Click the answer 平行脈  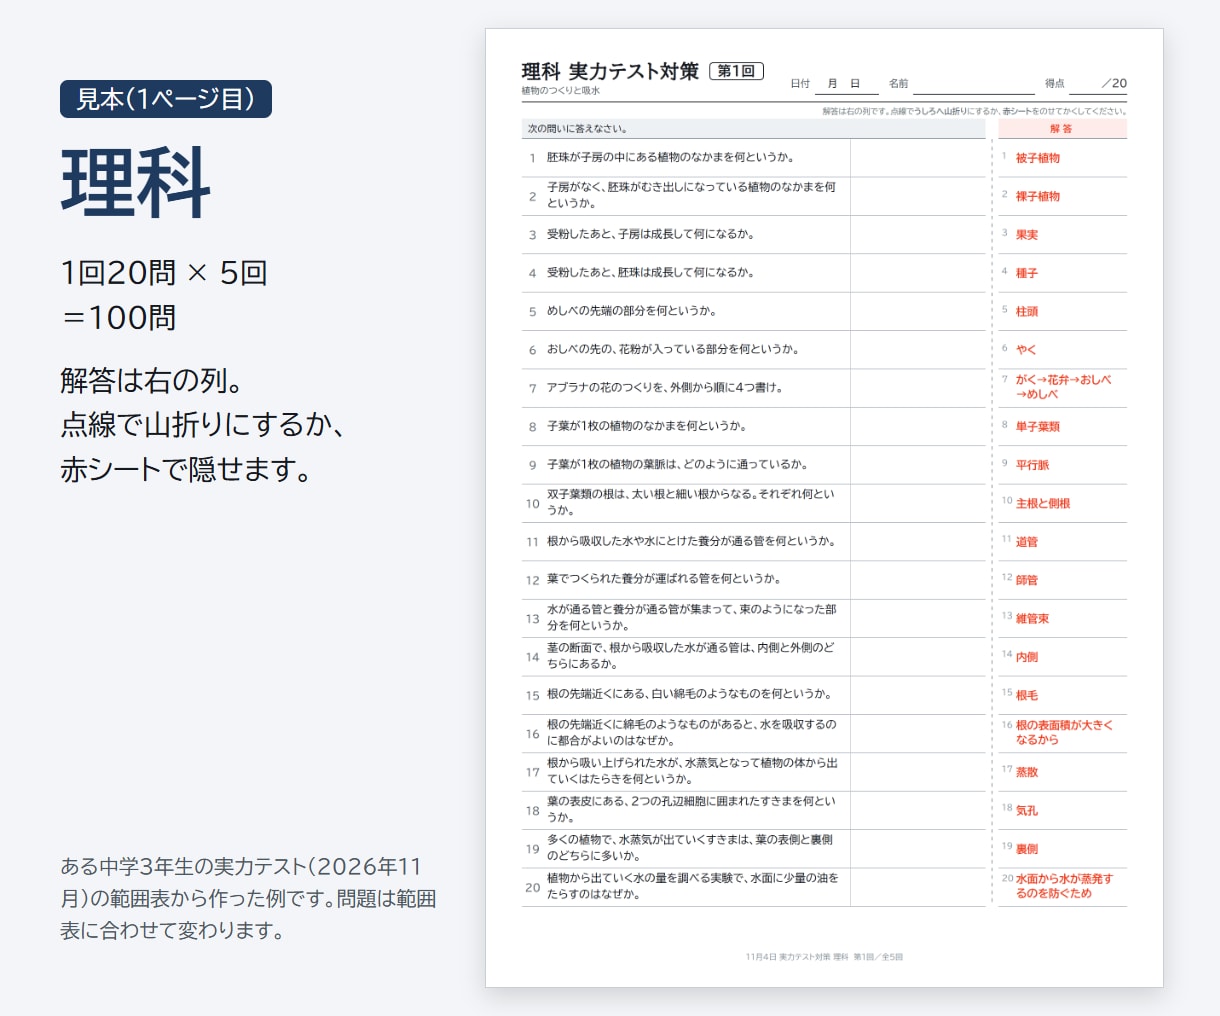point(1033,465)
